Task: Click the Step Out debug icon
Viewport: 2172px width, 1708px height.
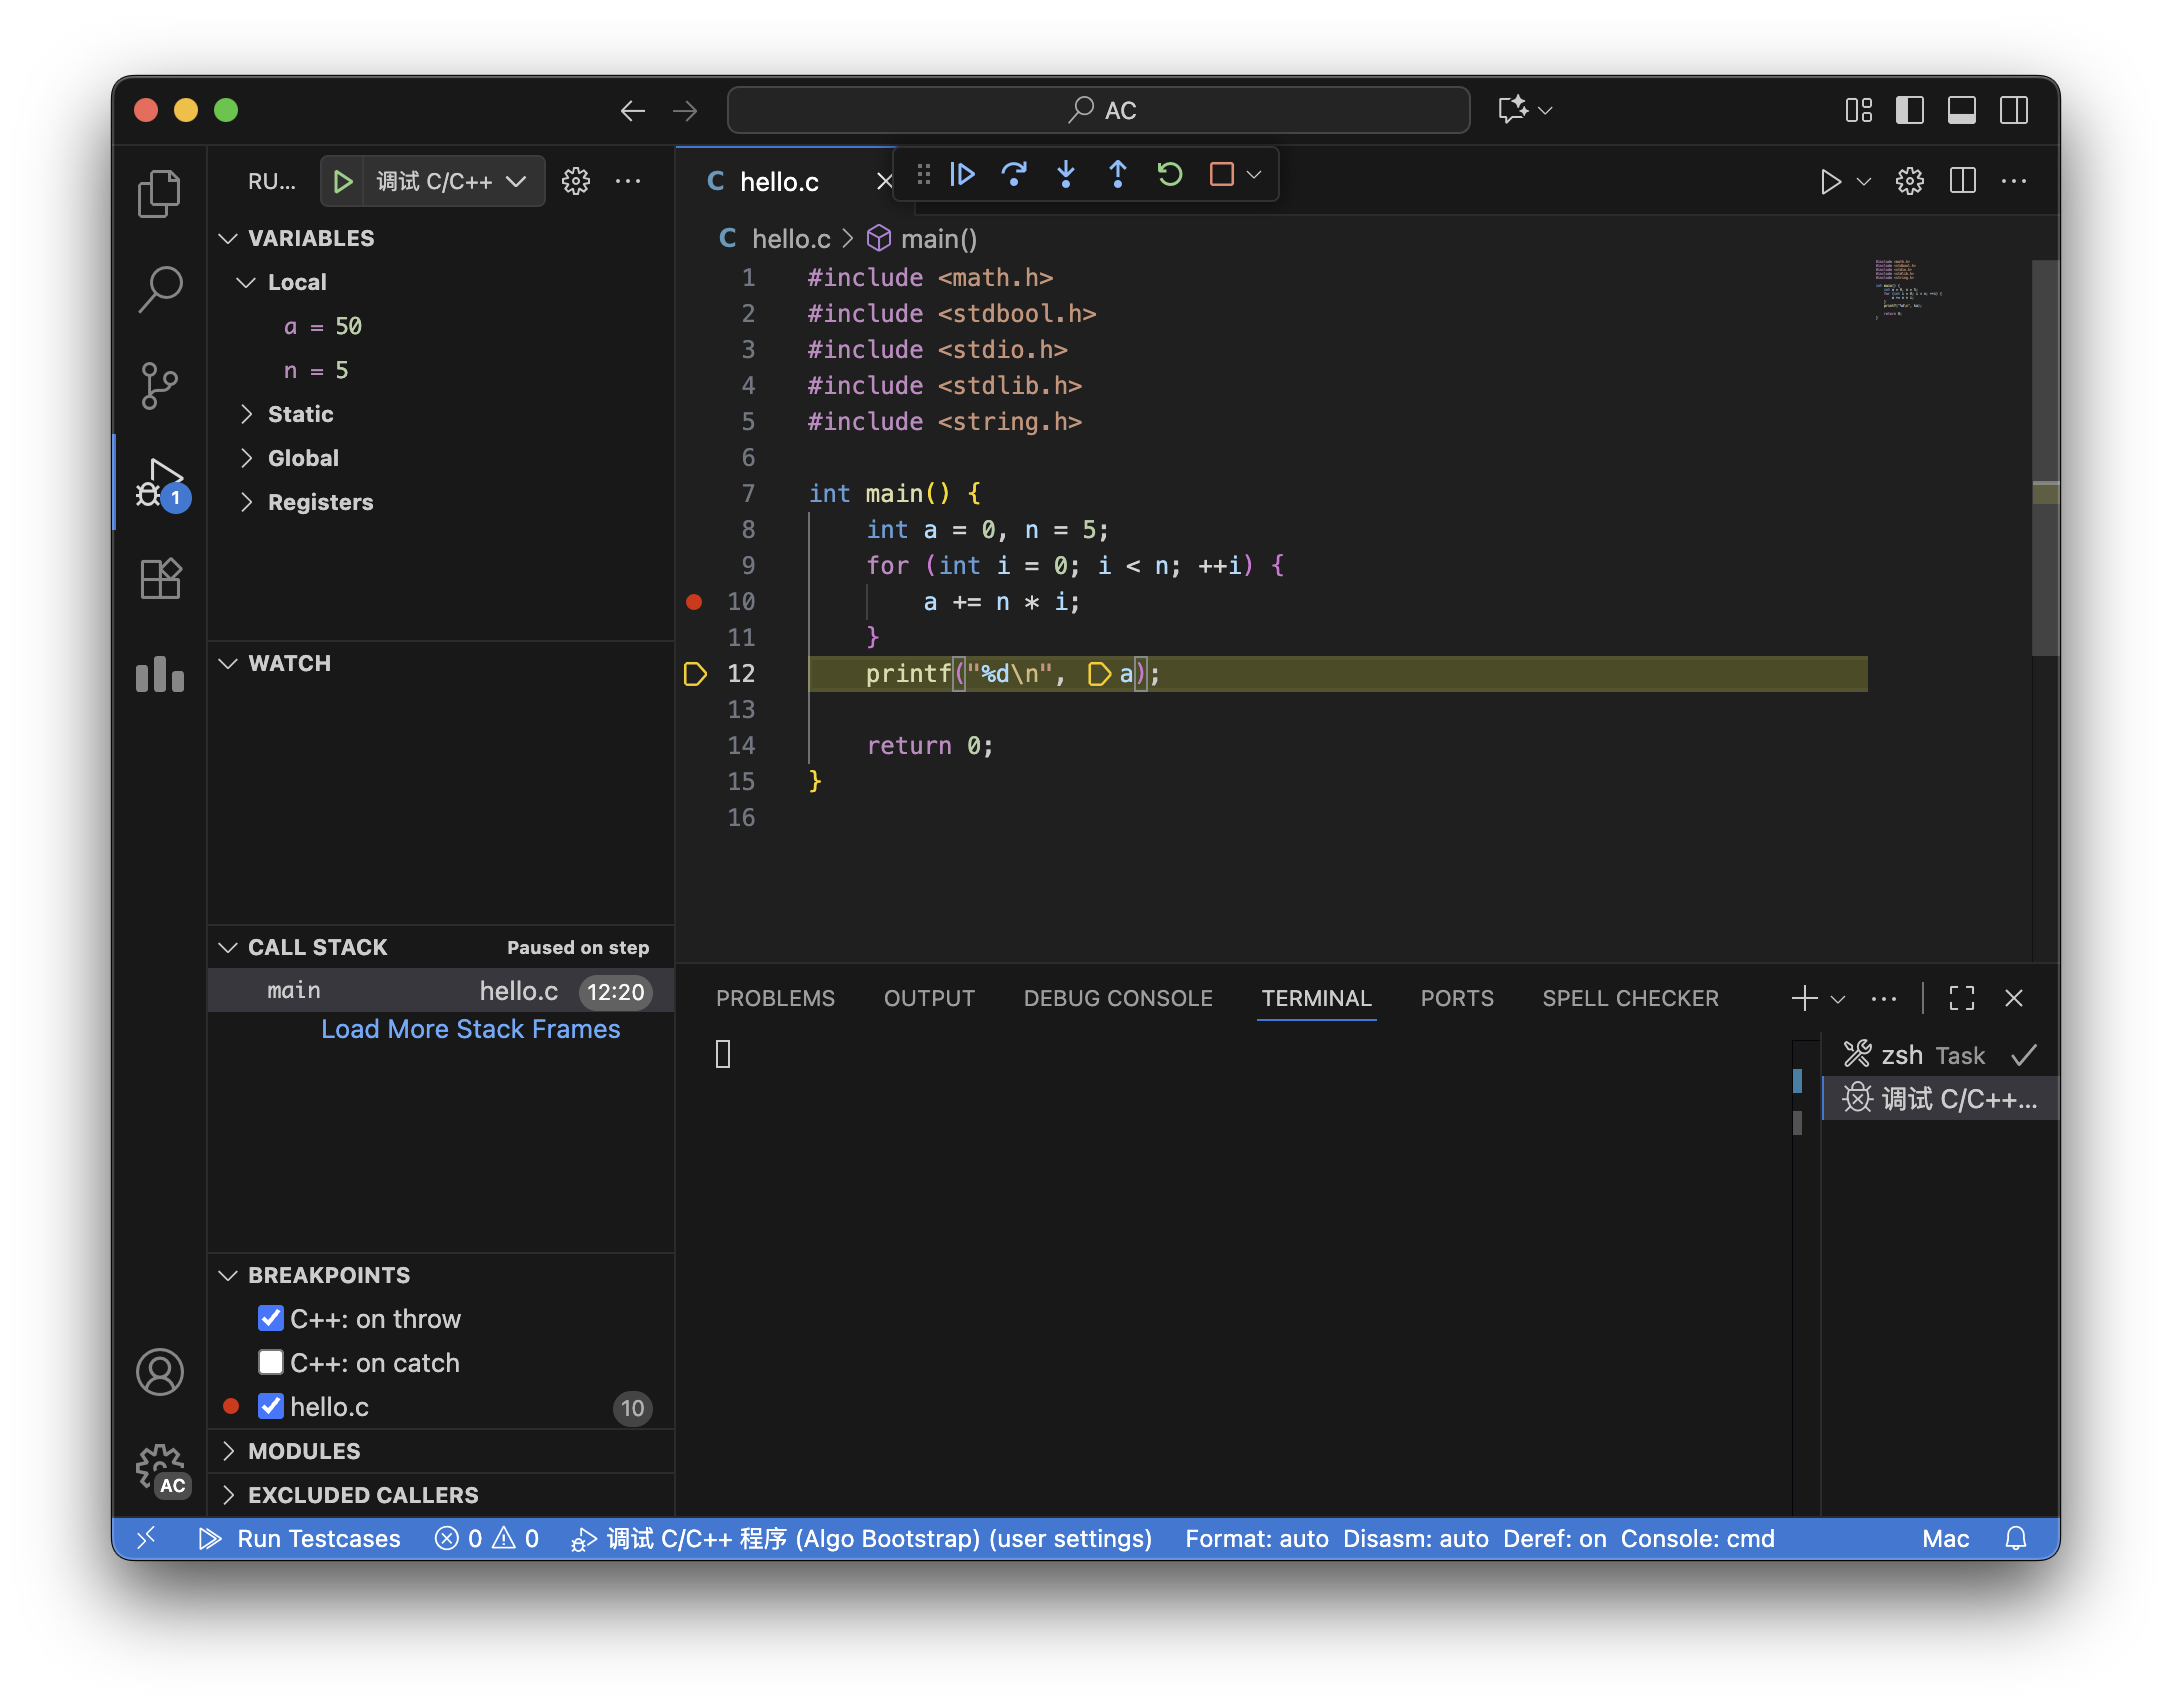Action: [x=1118, y=175]
